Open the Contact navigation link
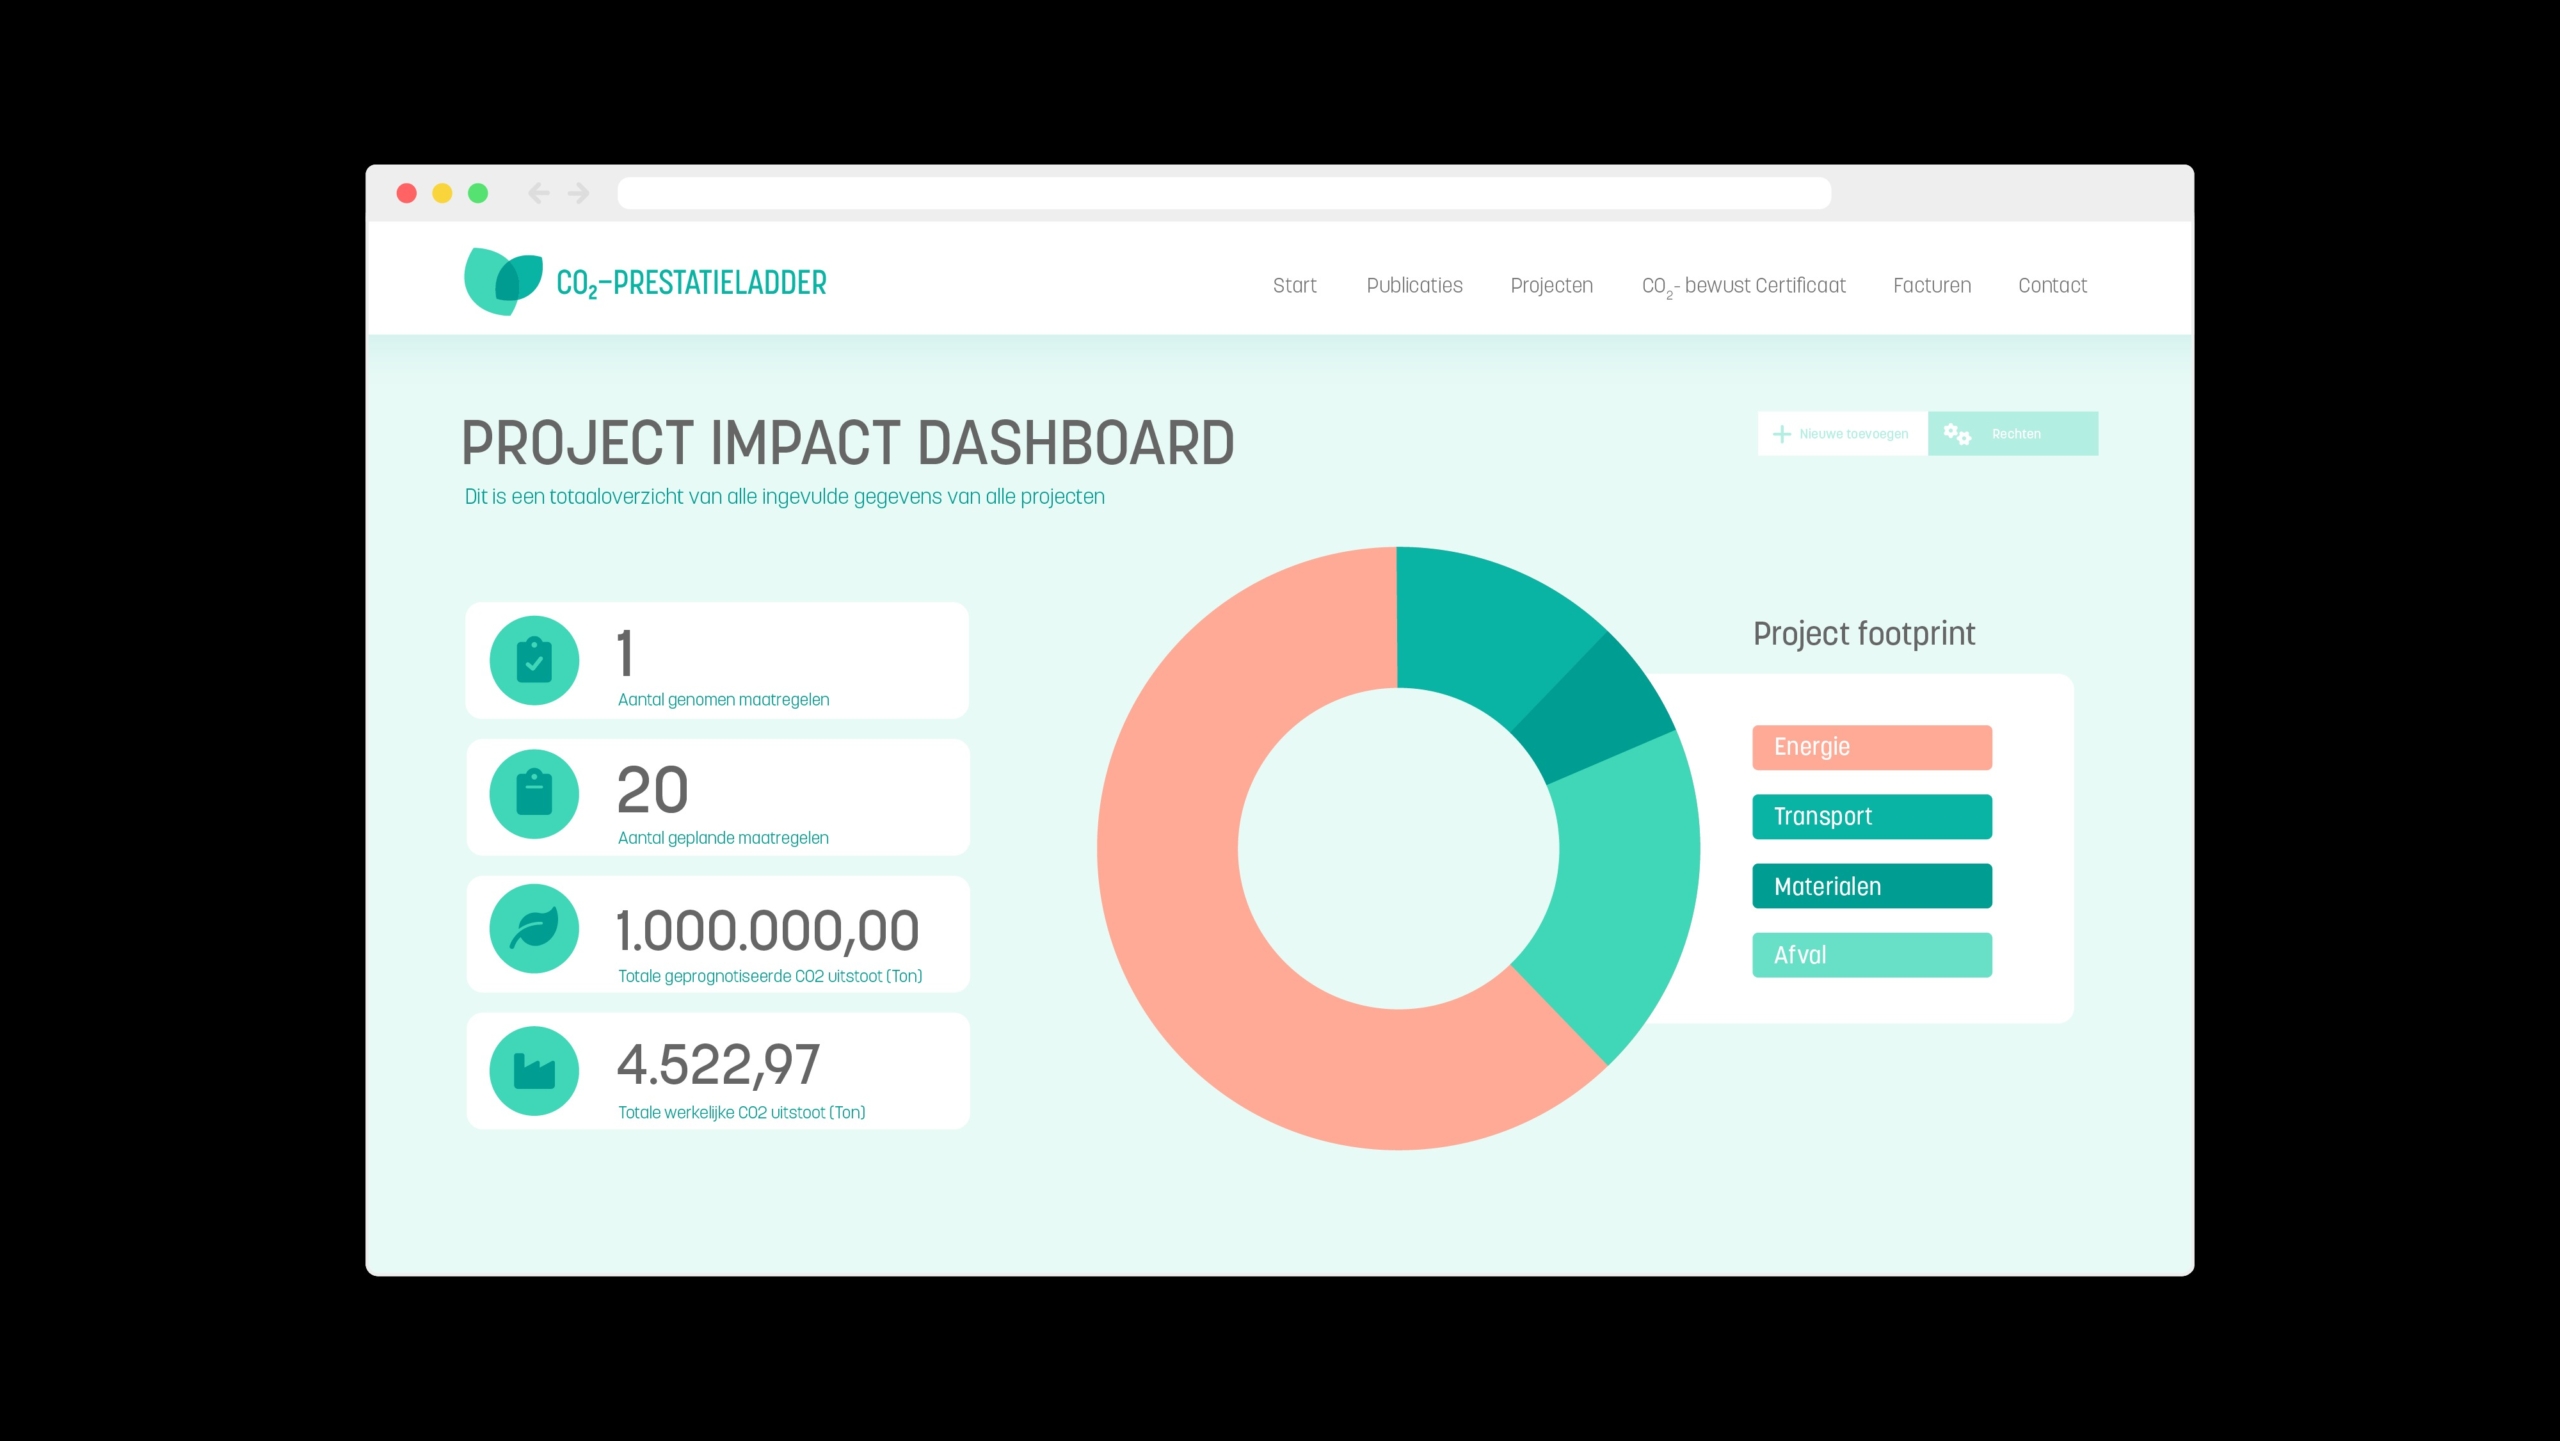Screen dimensions: 2560x1441 [2052, 286]
